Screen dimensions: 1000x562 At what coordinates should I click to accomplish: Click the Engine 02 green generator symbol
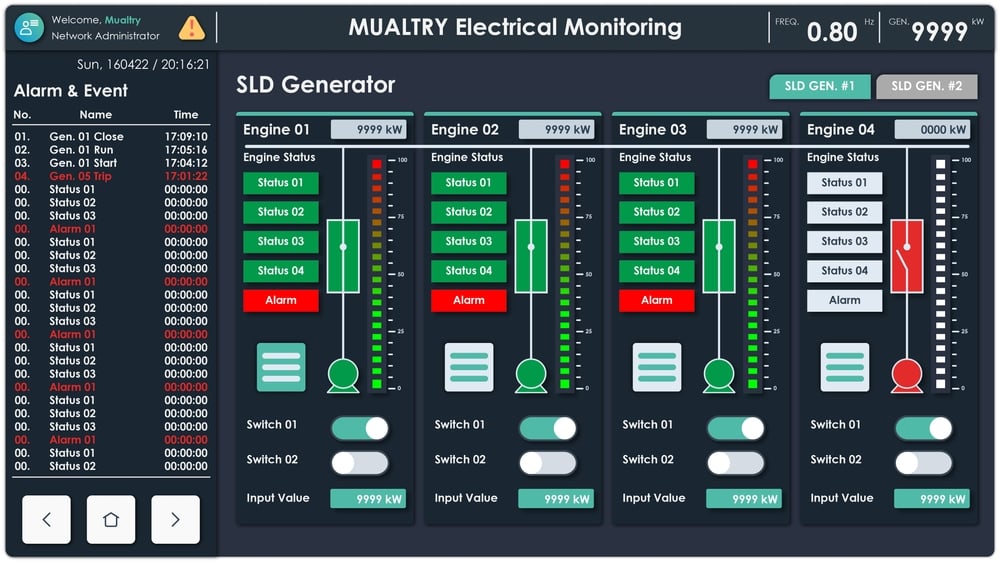pos(531,374)
